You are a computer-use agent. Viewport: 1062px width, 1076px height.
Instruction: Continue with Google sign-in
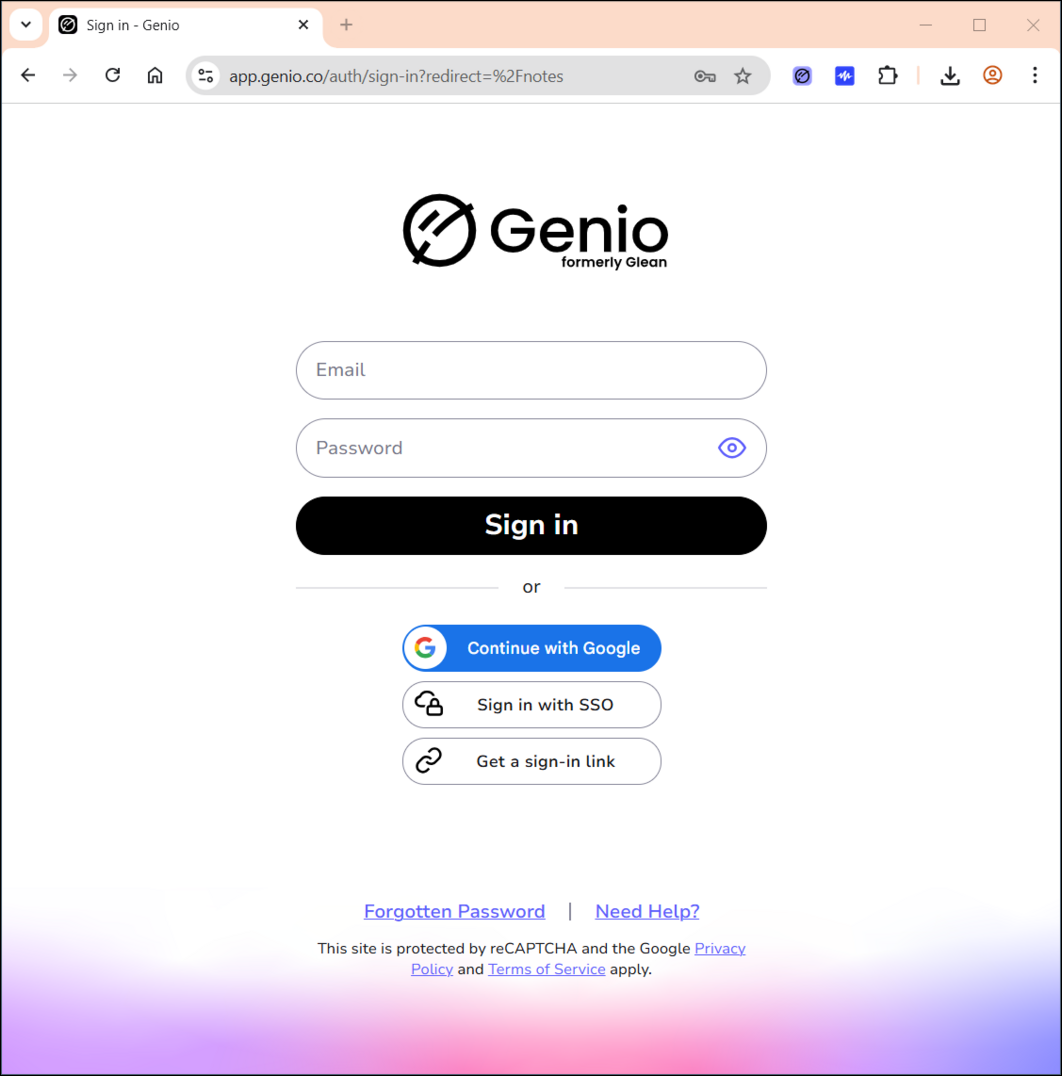click(532, 648)
